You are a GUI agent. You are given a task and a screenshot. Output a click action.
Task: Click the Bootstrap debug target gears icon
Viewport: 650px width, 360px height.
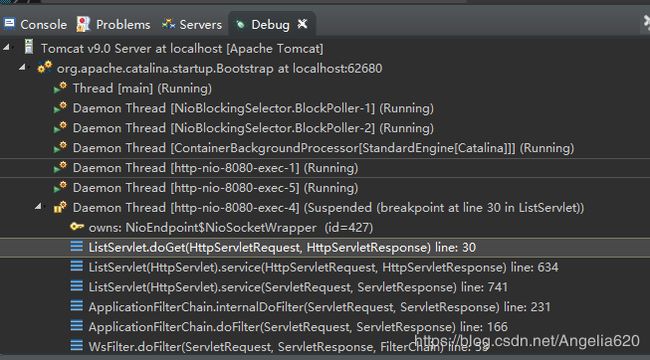(45, 67)
